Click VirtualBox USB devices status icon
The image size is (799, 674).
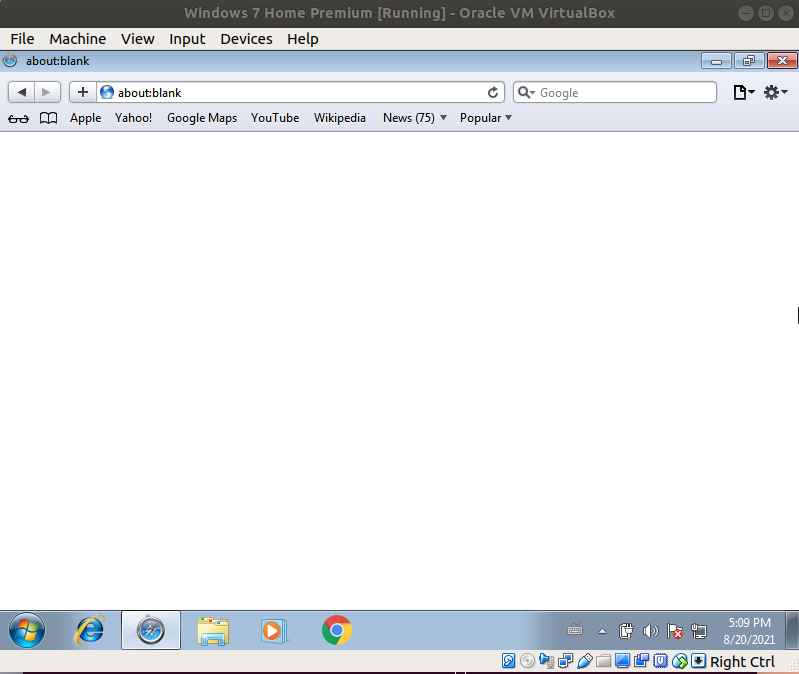[584, 661]
